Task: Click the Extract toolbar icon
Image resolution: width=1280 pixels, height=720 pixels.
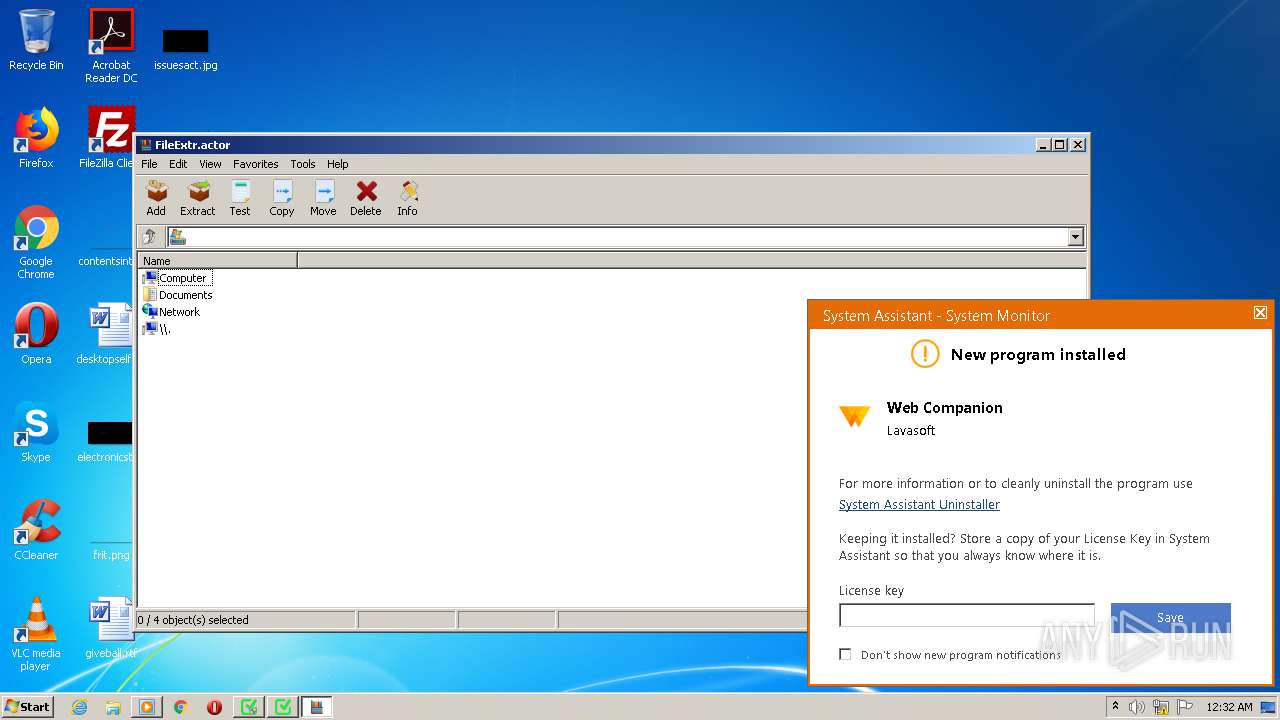Action: coord(198,197)
